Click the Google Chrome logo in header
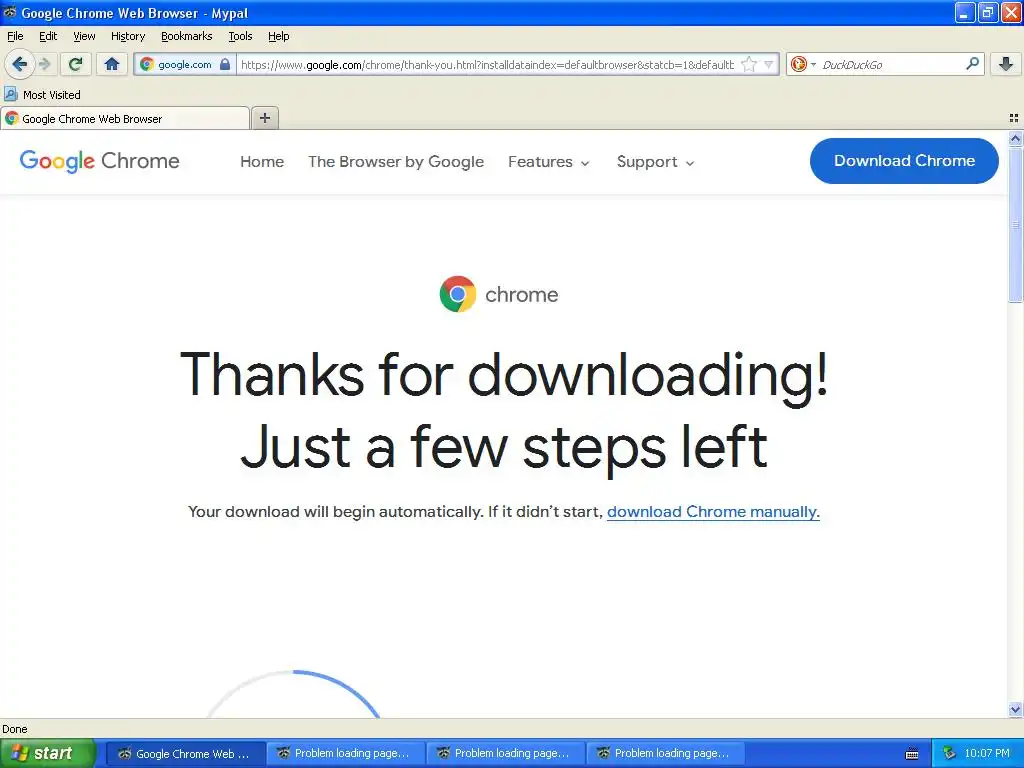The width and height of the screenshot is (1024, 768). [x=99, y=161]
